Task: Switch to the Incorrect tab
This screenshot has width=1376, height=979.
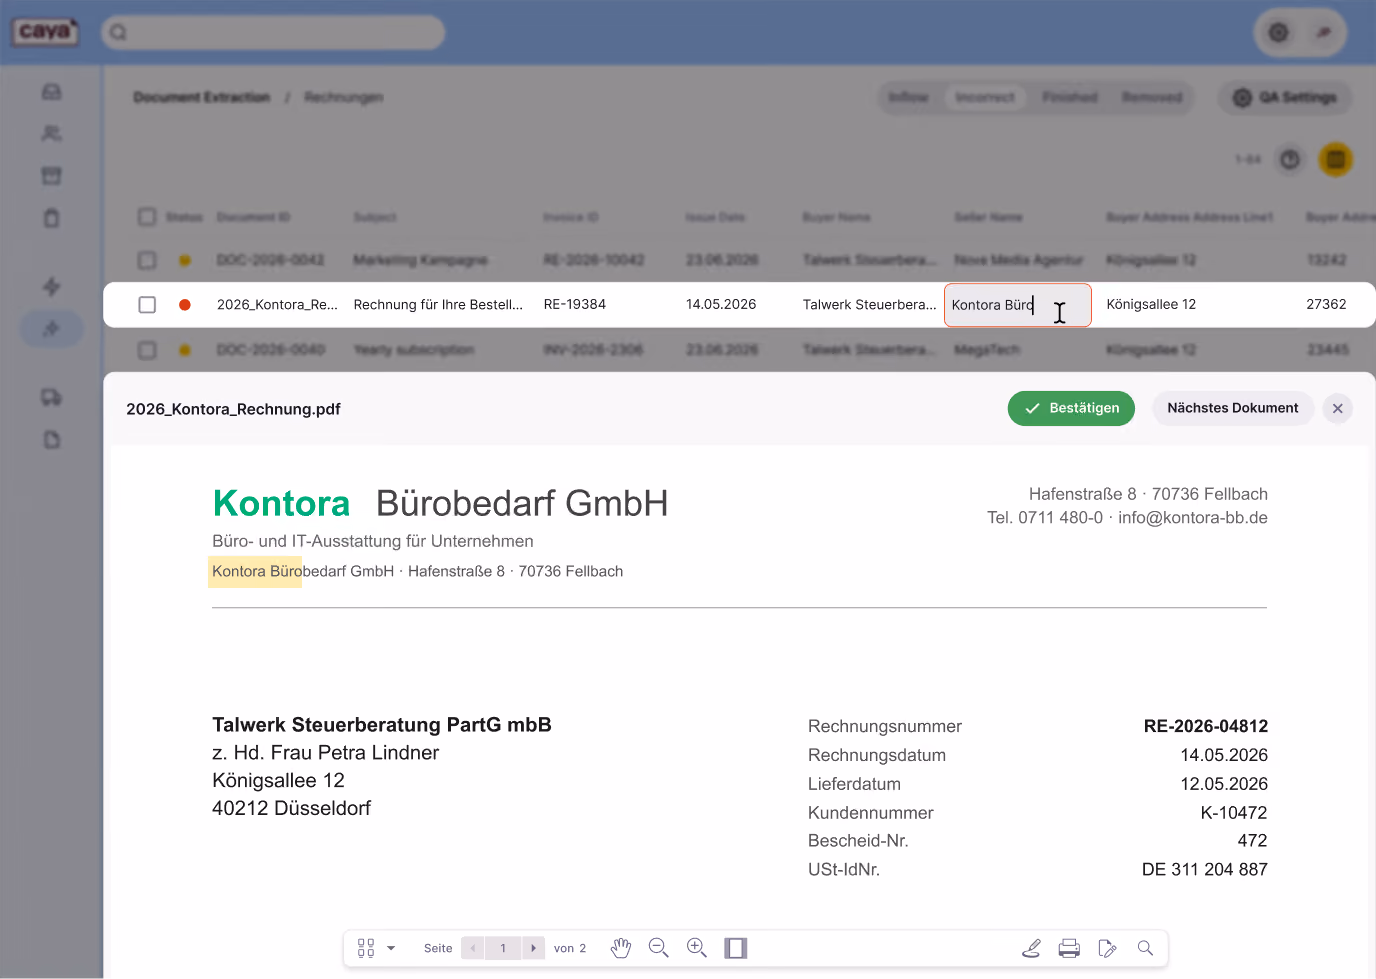Action: (985, 97)
